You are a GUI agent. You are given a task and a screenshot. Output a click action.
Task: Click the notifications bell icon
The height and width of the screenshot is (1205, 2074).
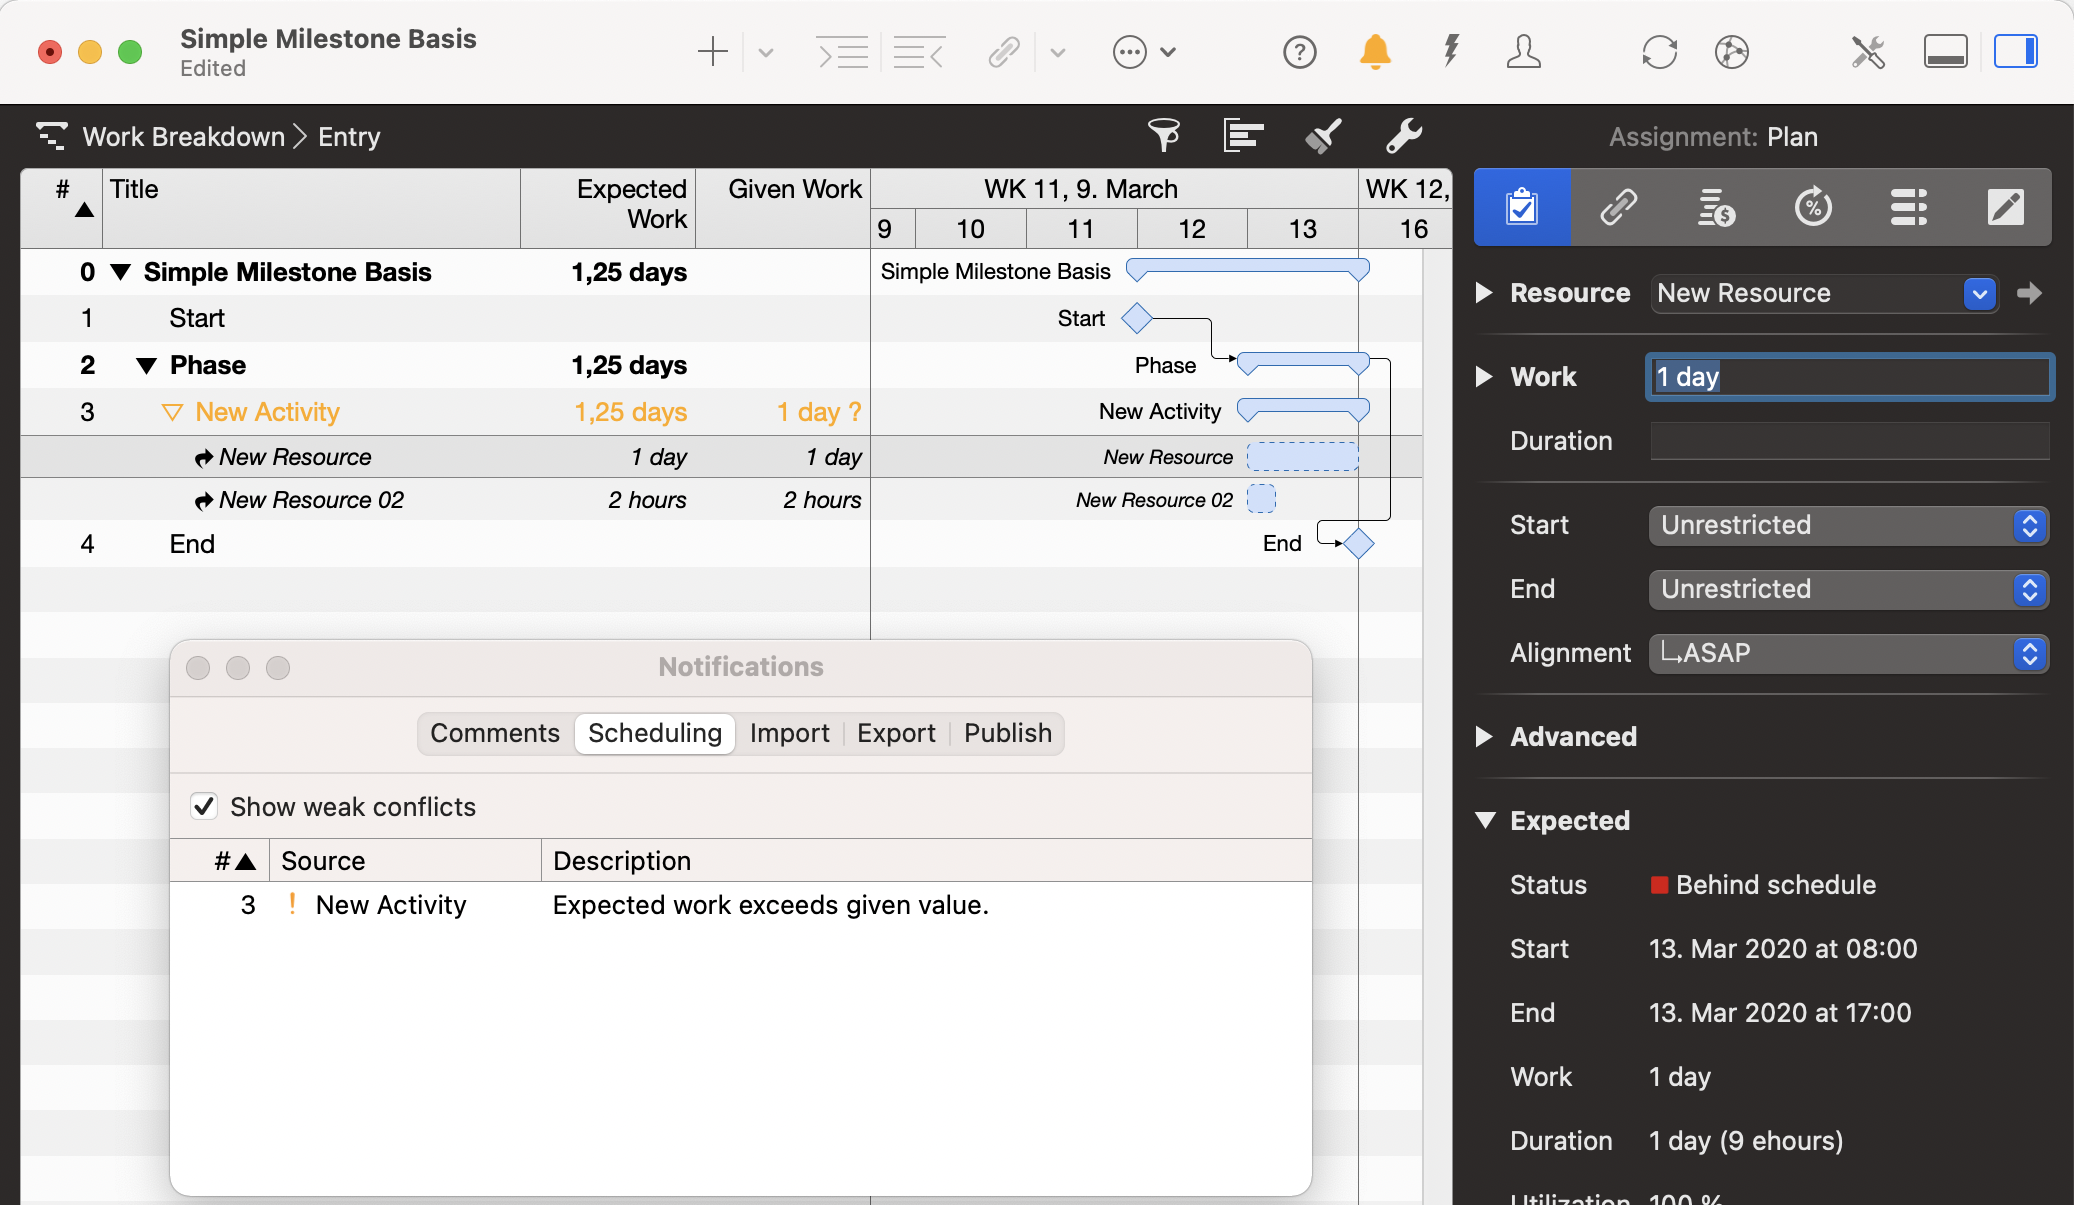[x=1375, y=52]
